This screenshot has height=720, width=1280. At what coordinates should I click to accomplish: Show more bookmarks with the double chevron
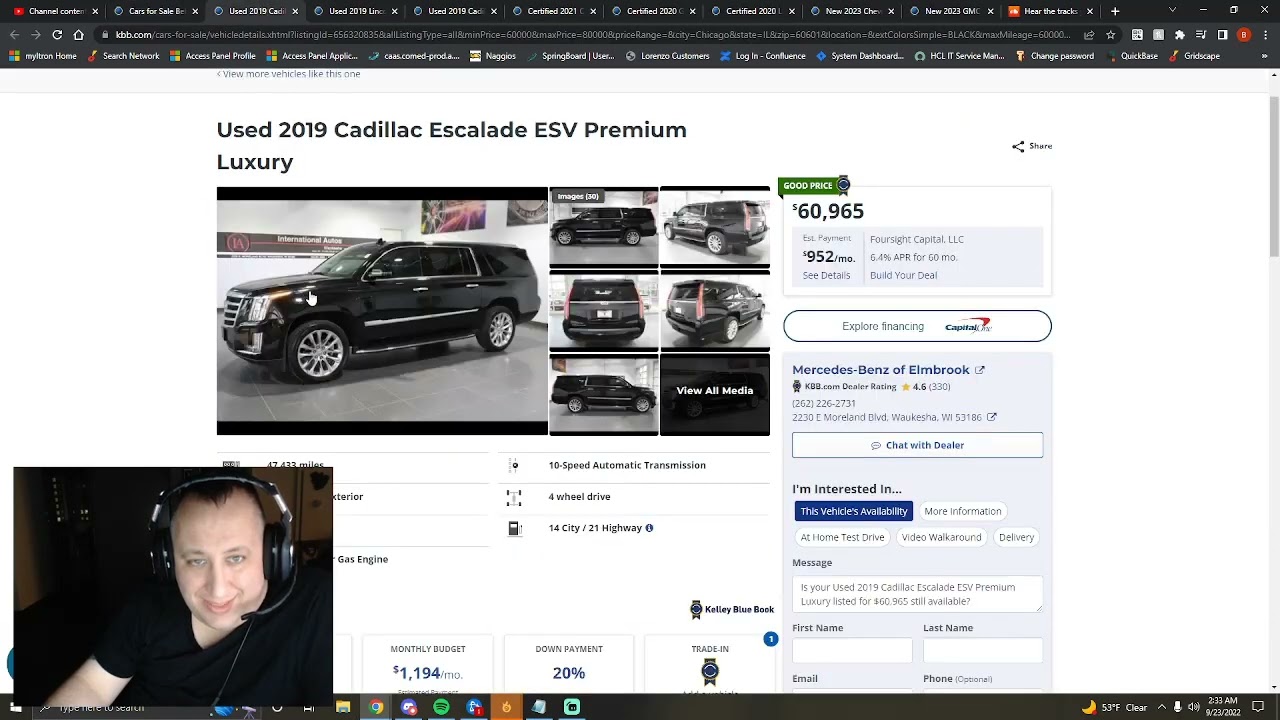point(1265,56)
